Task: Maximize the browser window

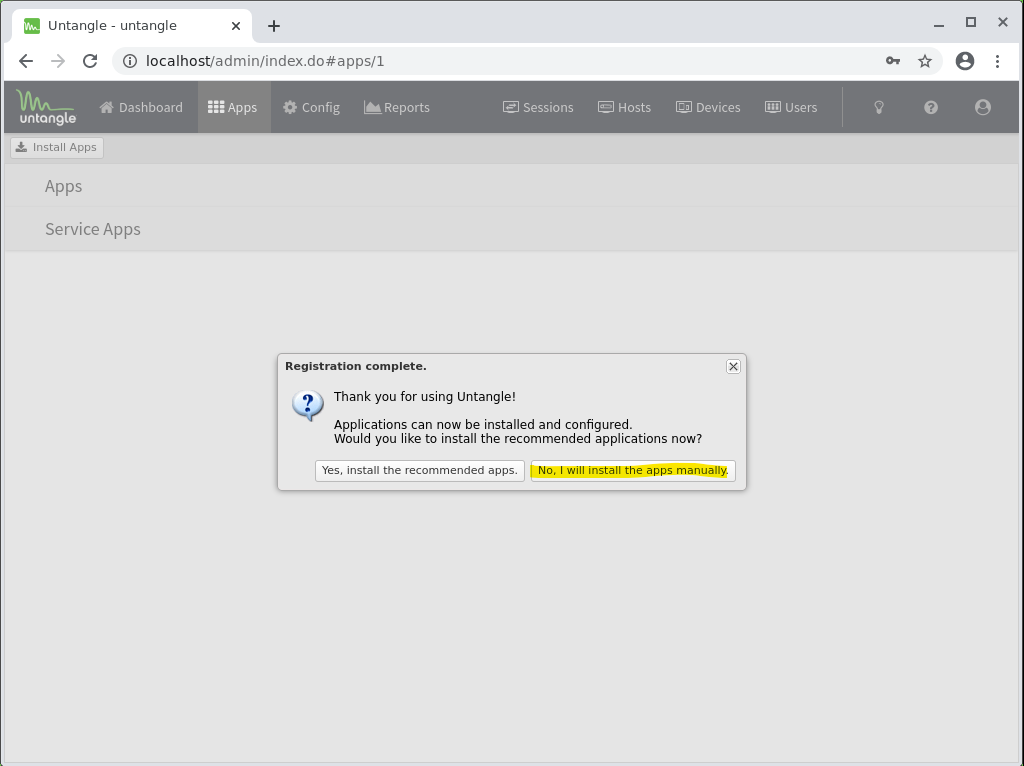Action: pos(970,23)
